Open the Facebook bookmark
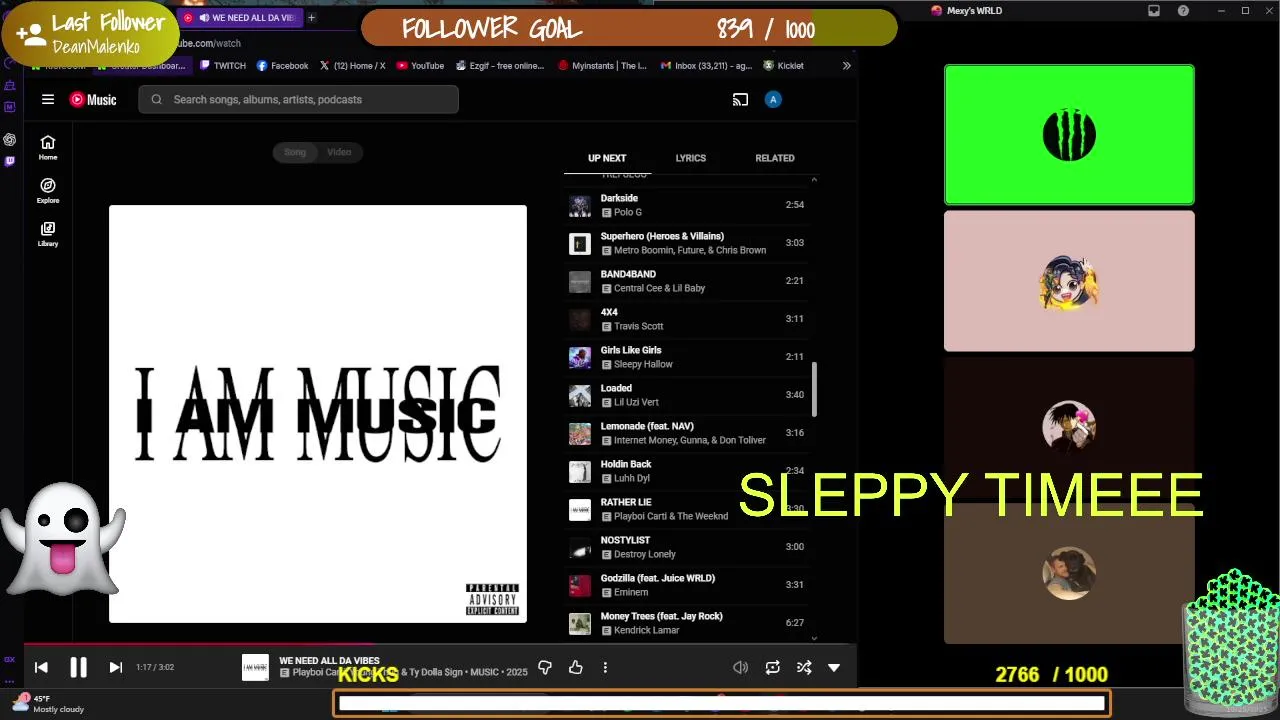This screenshot has height=720, width=1280. (283, 66)
